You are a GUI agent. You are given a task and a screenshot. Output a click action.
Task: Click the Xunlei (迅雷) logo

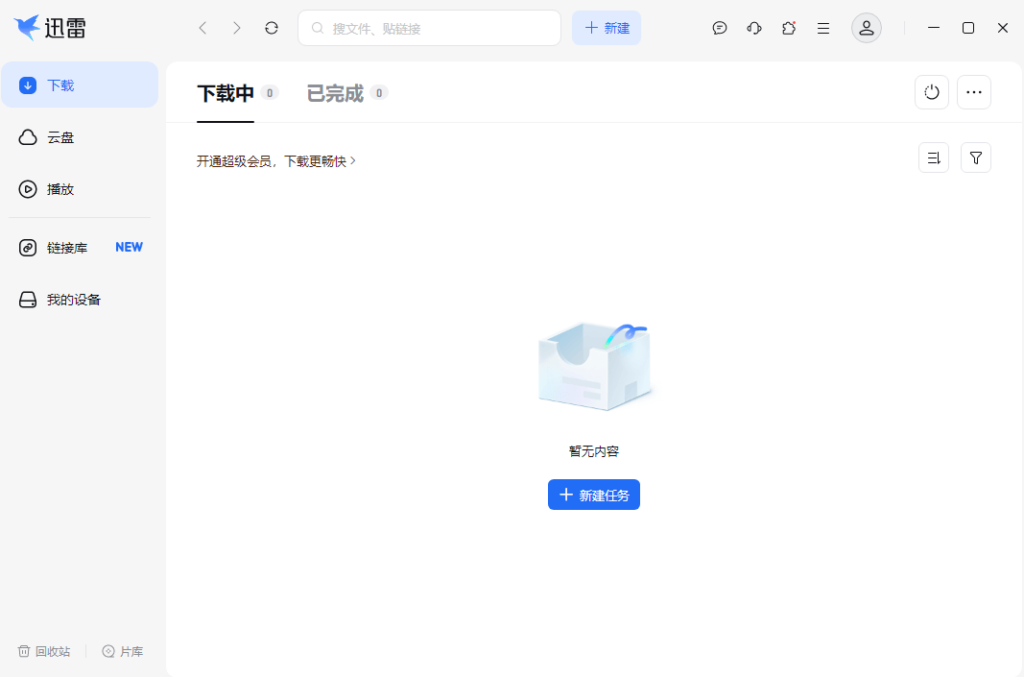[50, 27]
